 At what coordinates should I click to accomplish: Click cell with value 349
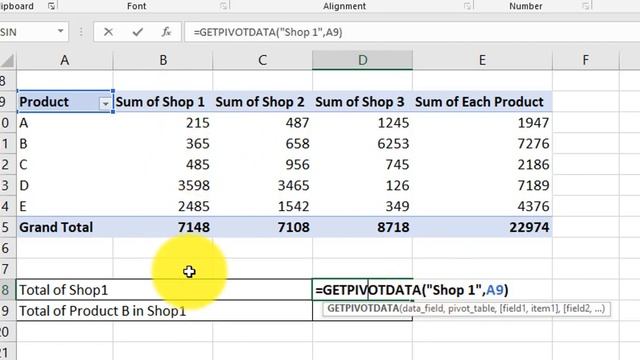362,206
